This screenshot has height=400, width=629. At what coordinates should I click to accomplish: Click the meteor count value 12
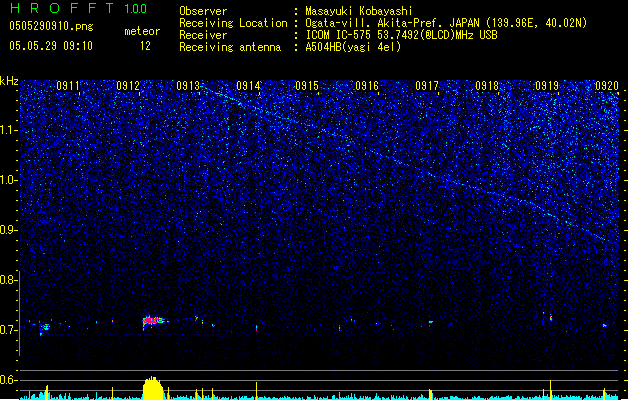[145, 46]
